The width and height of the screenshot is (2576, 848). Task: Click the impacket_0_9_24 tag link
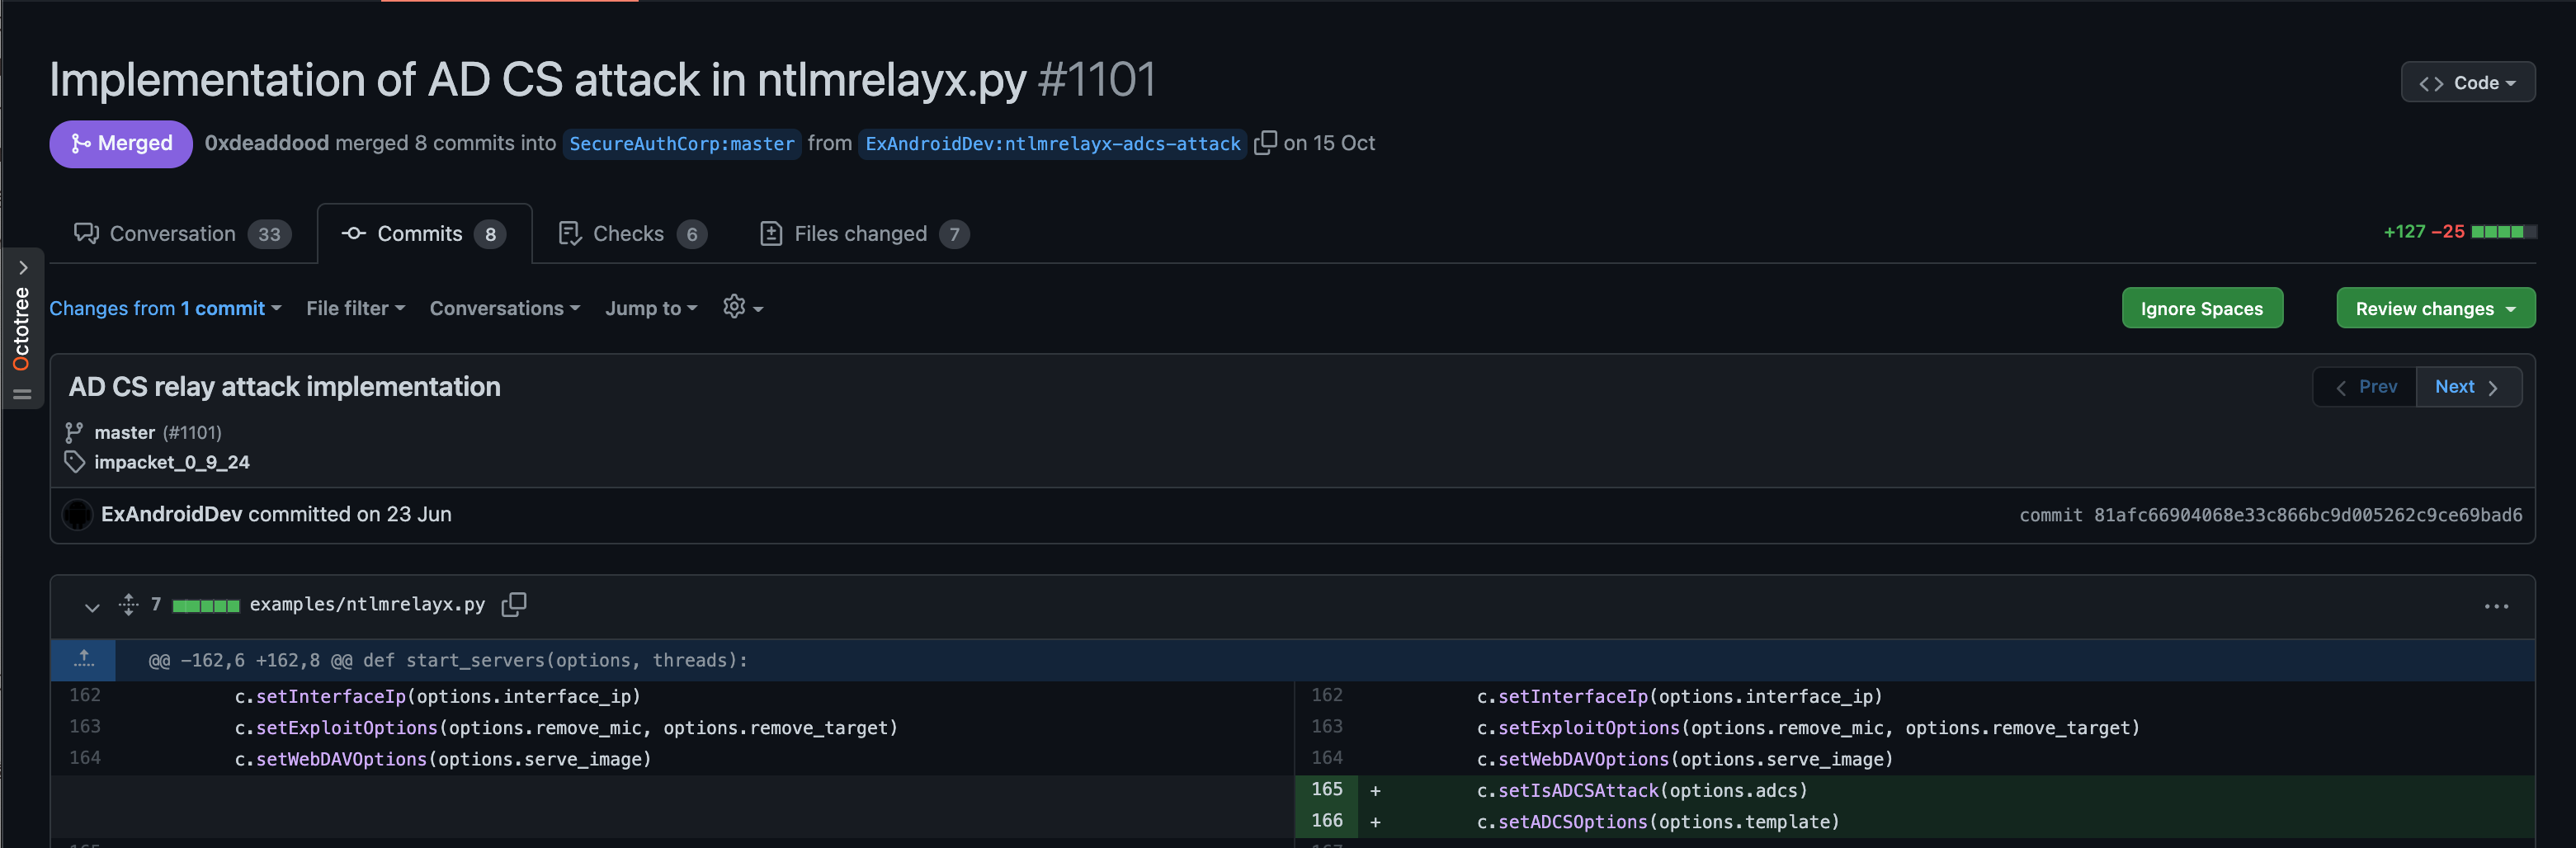click(172, 462)
